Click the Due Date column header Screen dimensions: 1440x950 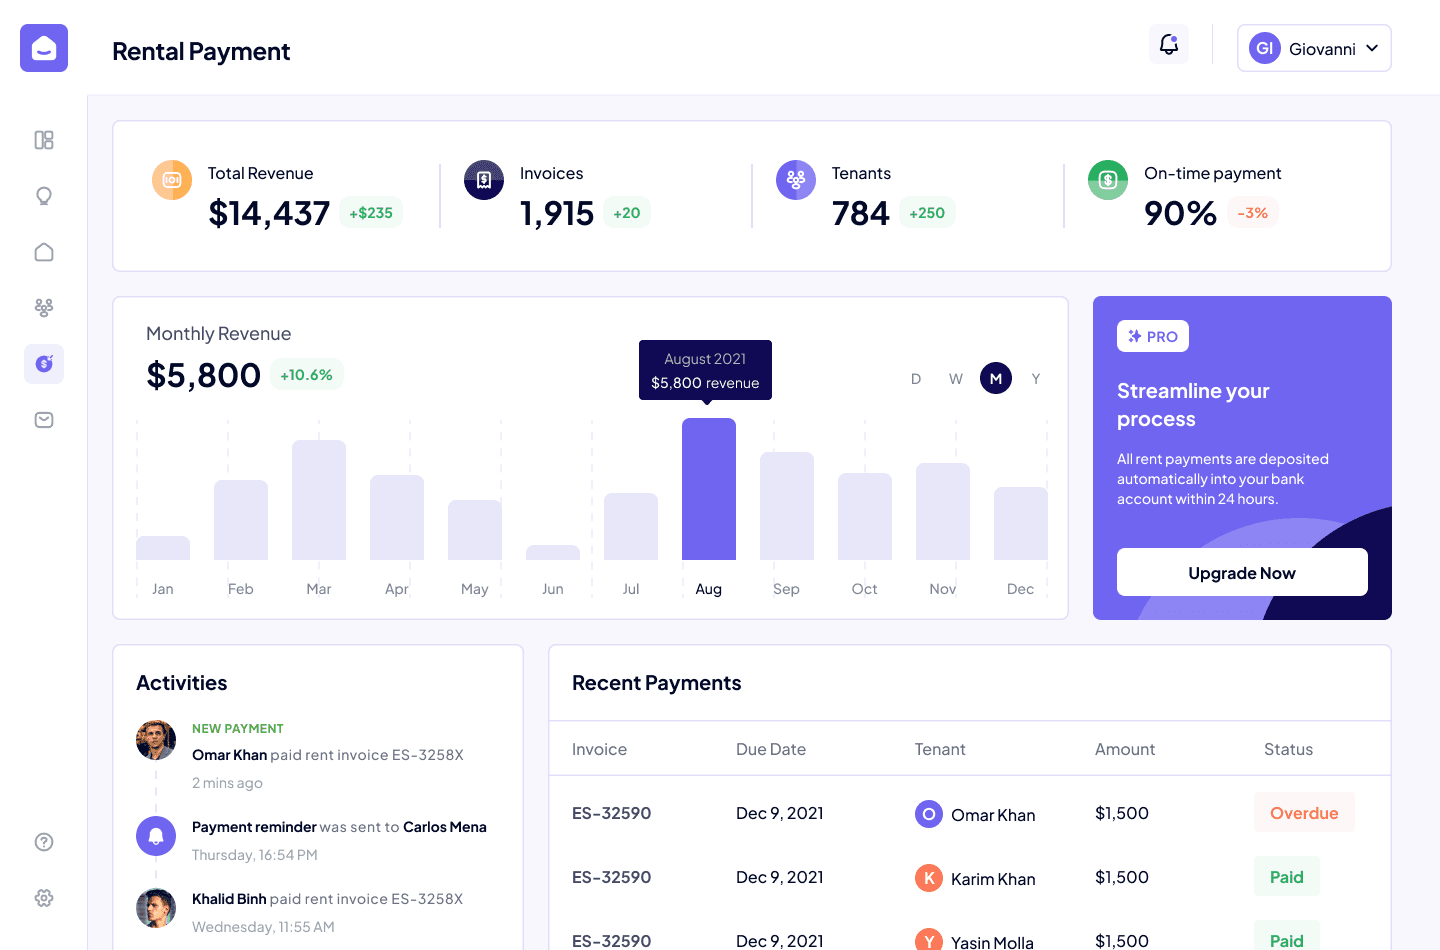(771, 749)
